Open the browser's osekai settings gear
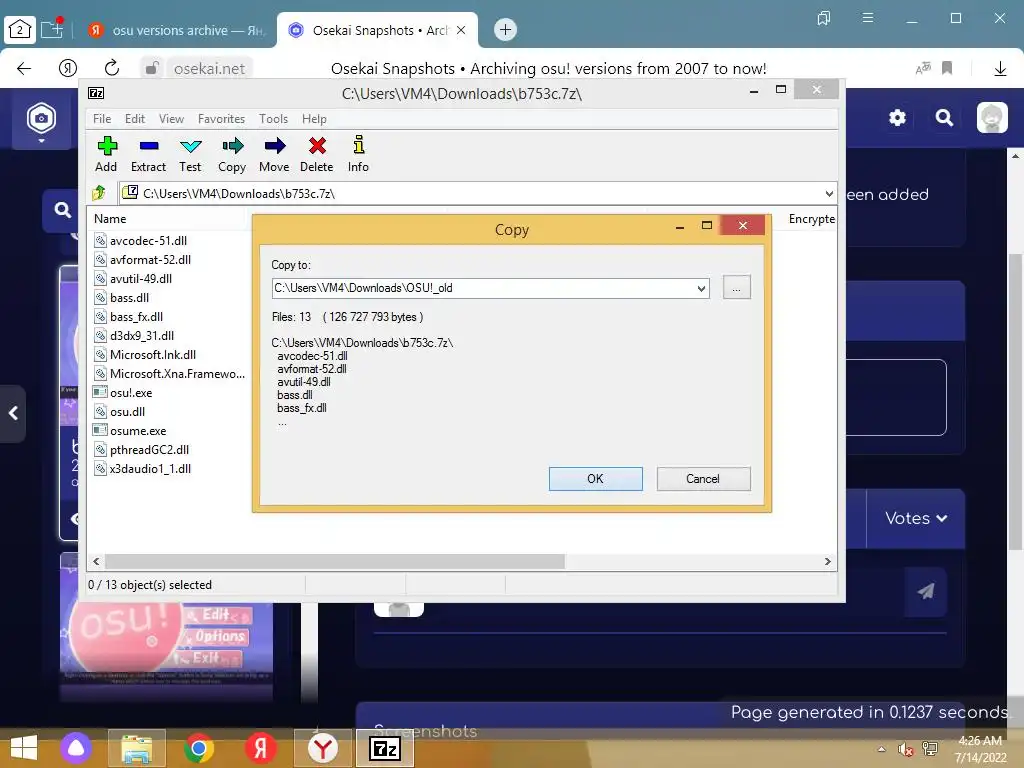 pyautogui.click(x=897, y=118)
